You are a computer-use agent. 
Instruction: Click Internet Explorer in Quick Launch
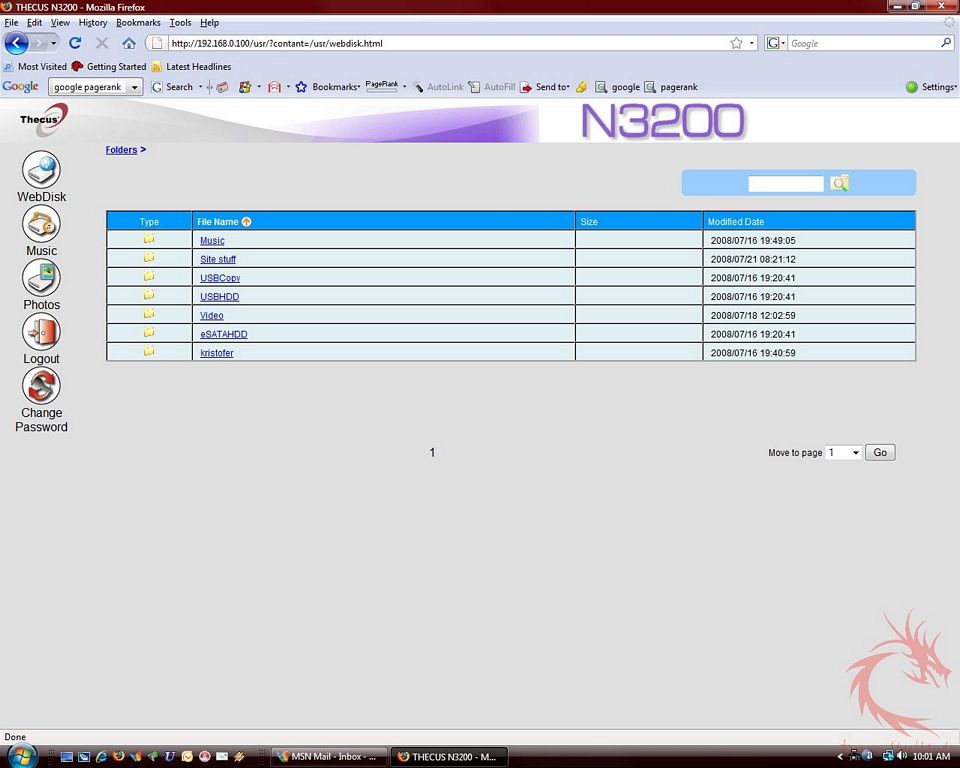[x=101, y=756]
